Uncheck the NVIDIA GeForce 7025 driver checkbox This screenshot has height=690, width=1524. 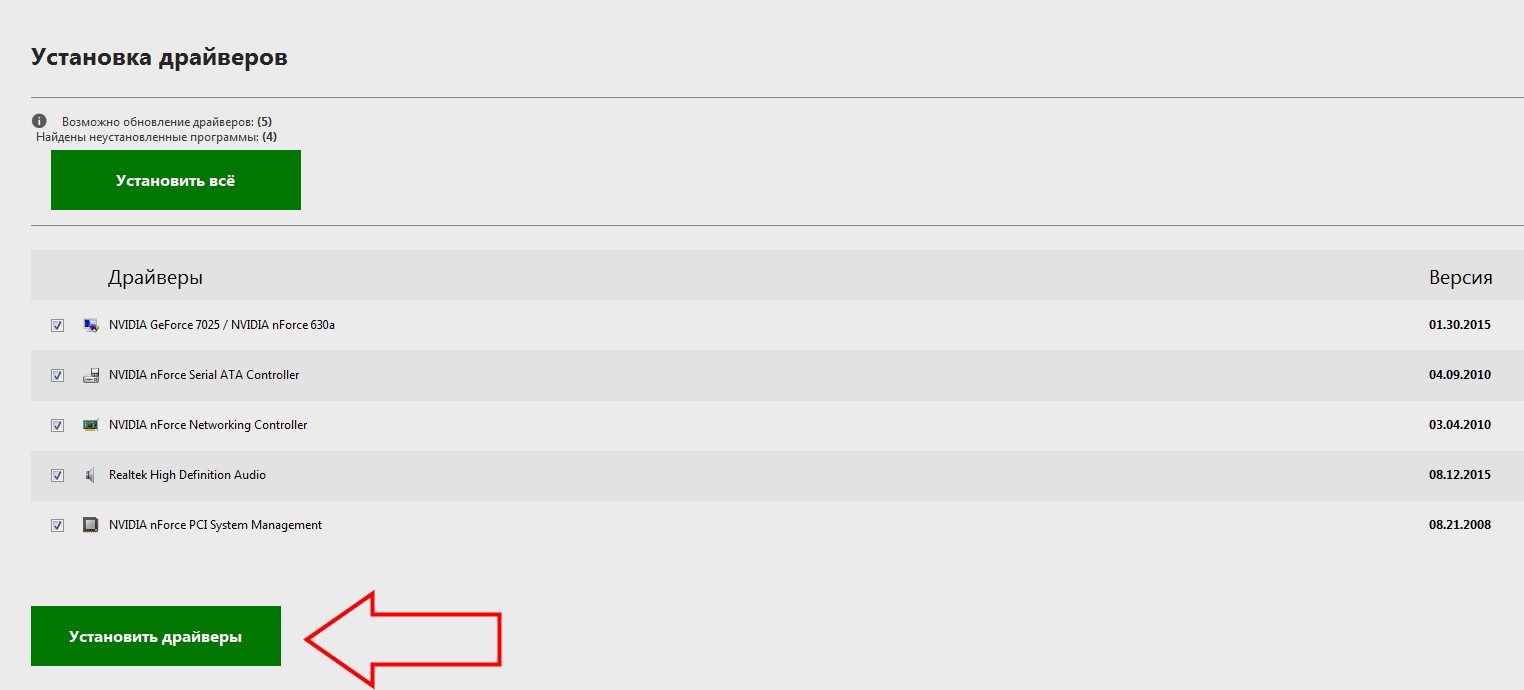click(58, 325)
